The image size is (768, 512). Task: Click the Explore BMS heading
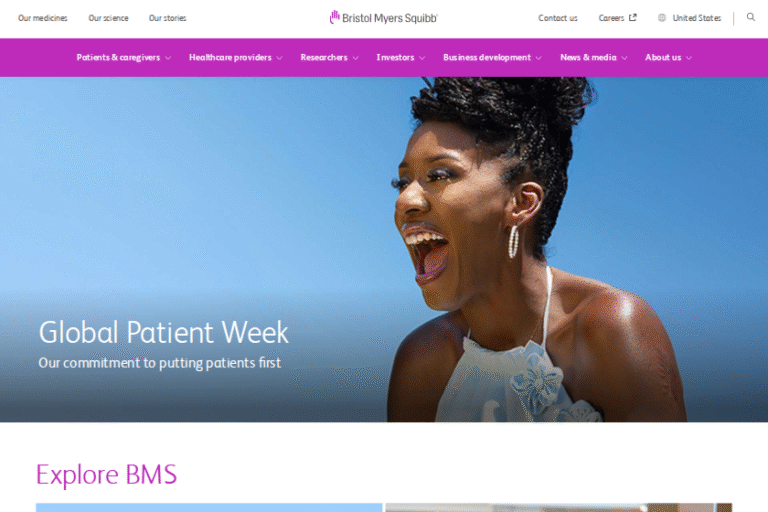click(106, 474)
